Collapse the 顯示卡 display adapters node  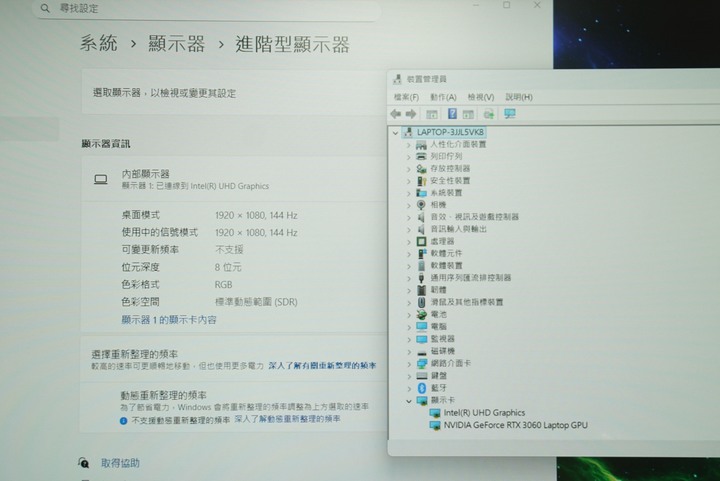tap(408, 401)
